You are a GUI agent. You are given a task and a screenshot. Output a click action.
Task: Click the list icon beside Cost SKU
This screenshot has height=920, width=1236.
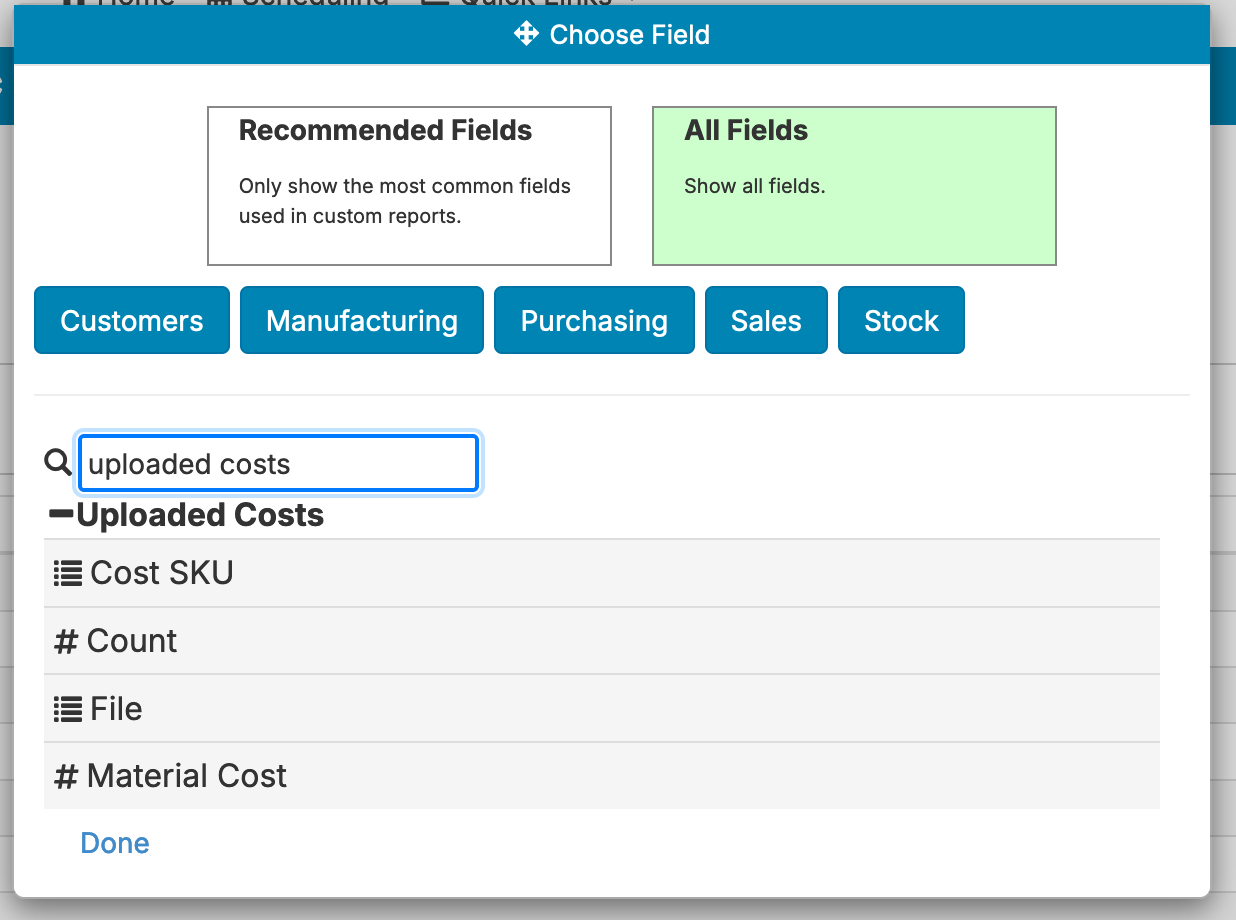[67, 573]
